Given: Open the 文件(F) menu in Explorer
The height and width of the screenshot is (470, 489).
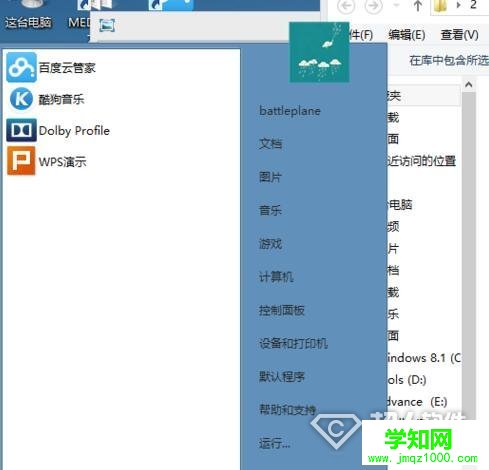Looking at the screenshot, I should click(361, 35).
